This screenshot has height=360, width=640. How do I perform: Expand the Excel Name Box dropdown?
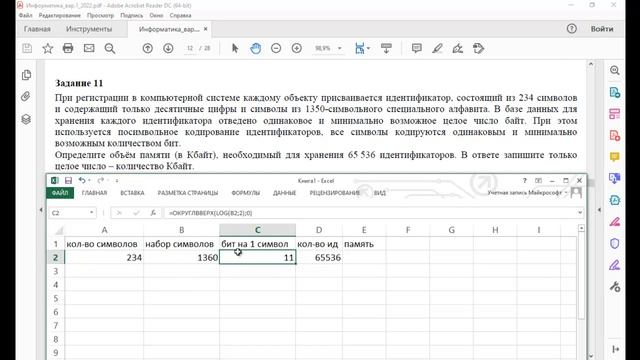[x=91, y=213]
